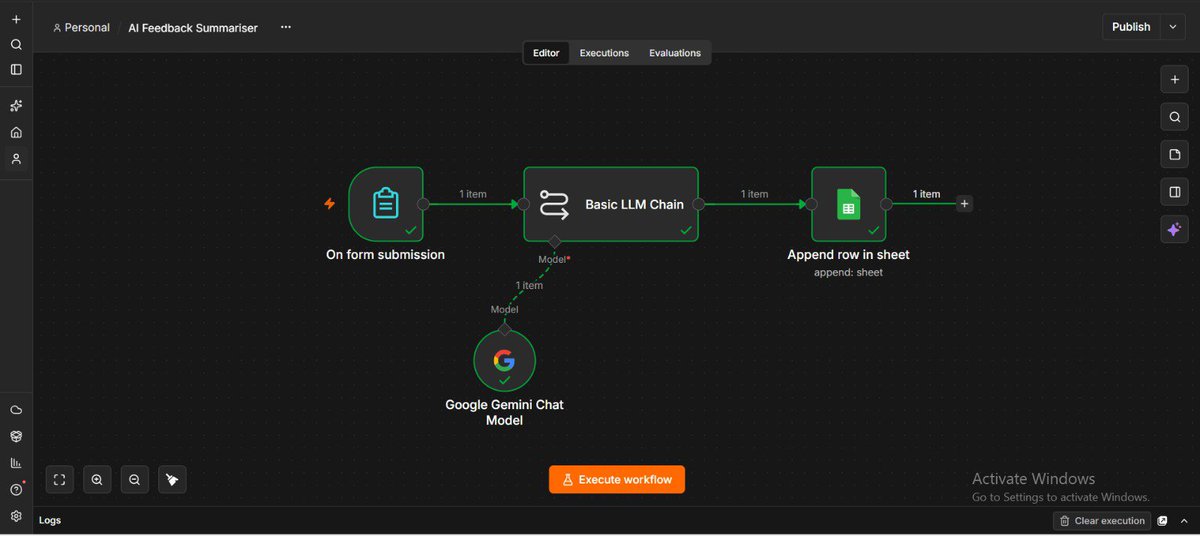This screenshot has height=536, width=1200.
Task: Open AI assistant sparkle button on right
Action: click(x=1175, y=229)
